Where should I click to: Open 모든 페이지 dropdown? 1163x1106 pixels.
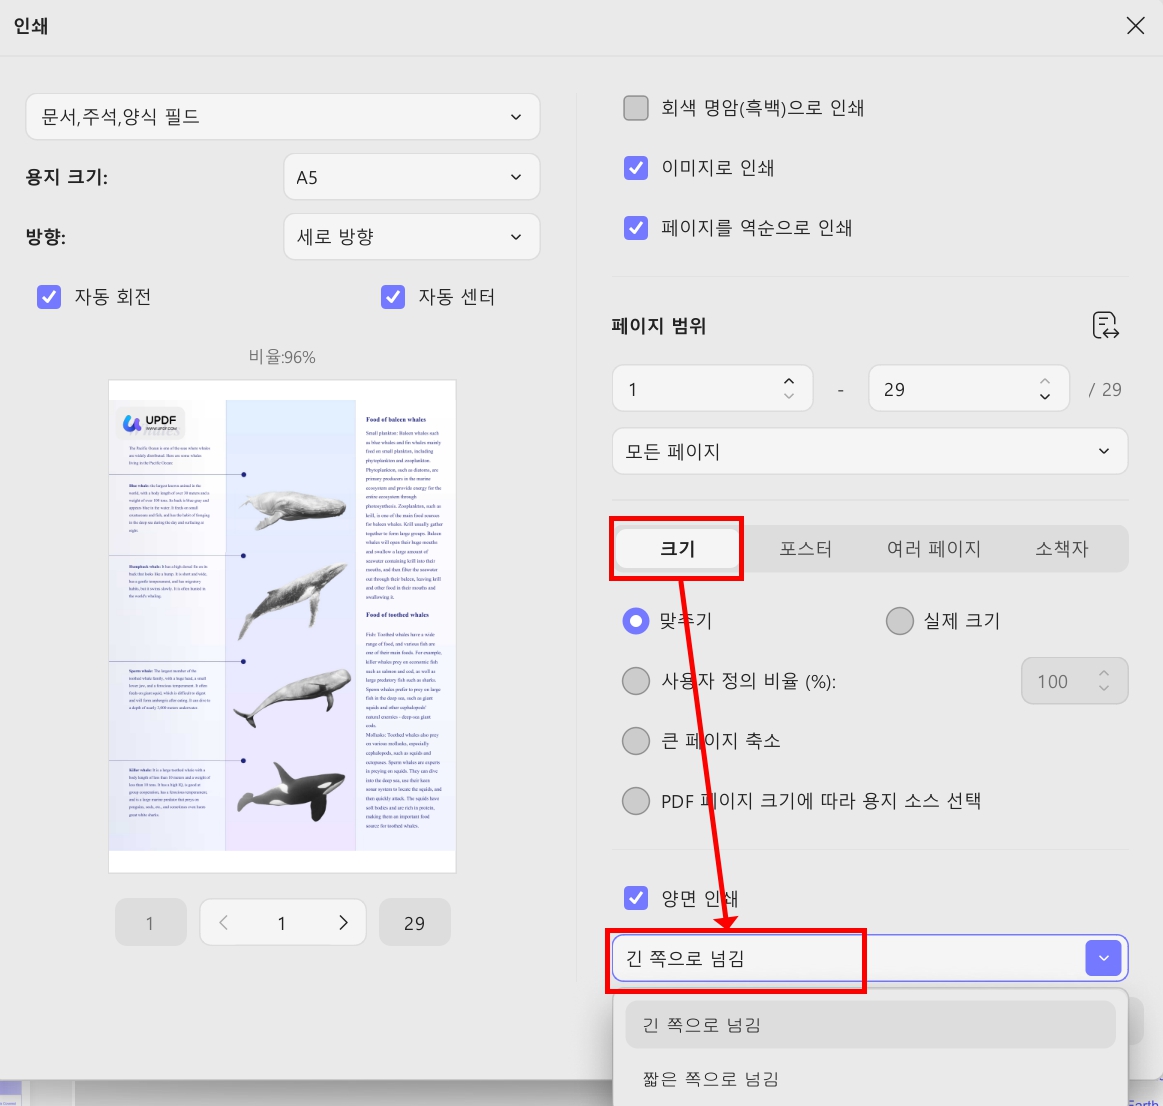coord(870,451)
